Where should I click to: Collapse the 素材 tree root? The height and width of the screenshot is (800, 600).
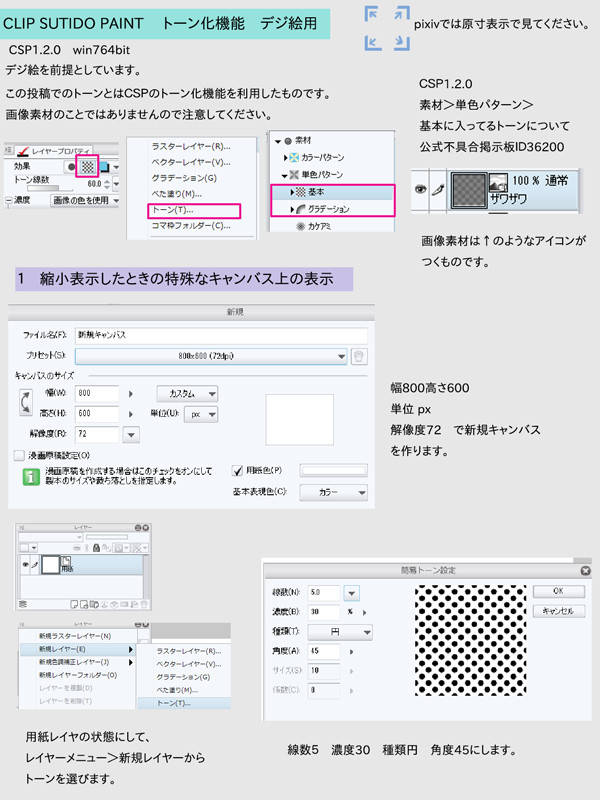click(x=278, y=141)
